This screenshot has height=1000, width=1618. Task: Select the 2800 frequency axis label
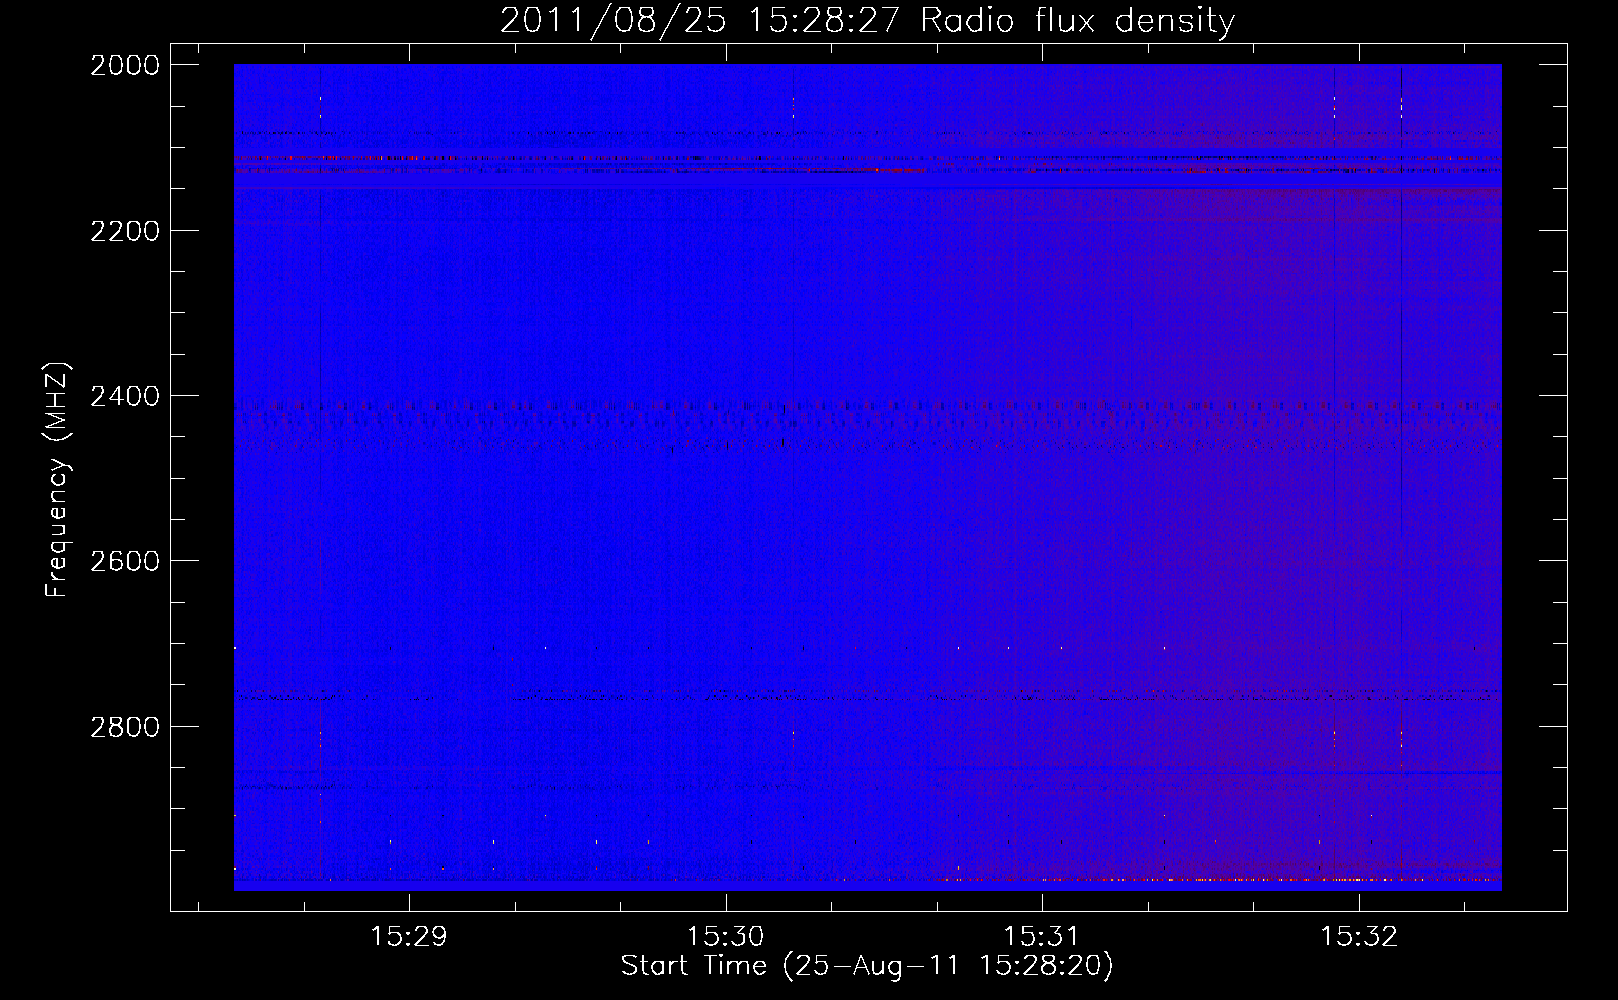pos(125,727)
